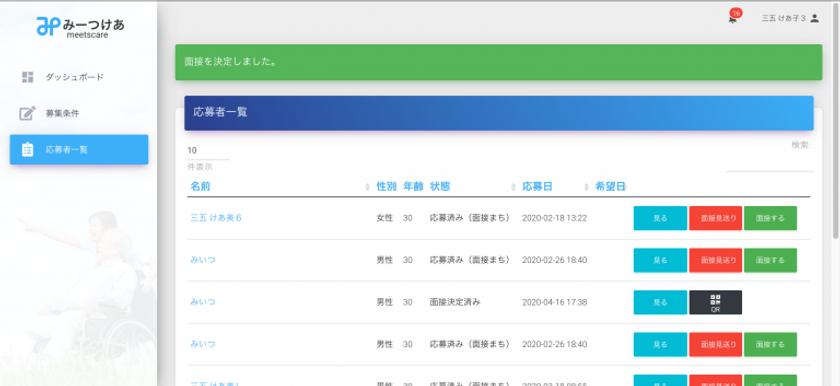Click 面接見送り for 三五 けあ美６
840x386 pixels.
[715, 218]
